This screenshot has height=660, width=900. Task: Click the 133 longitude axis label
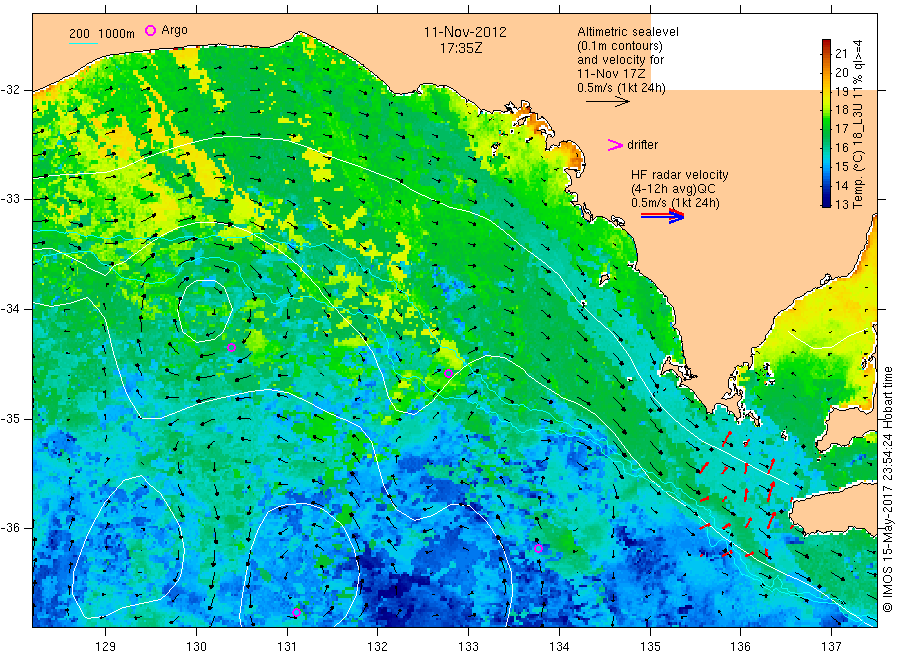[x=468, y=647]
